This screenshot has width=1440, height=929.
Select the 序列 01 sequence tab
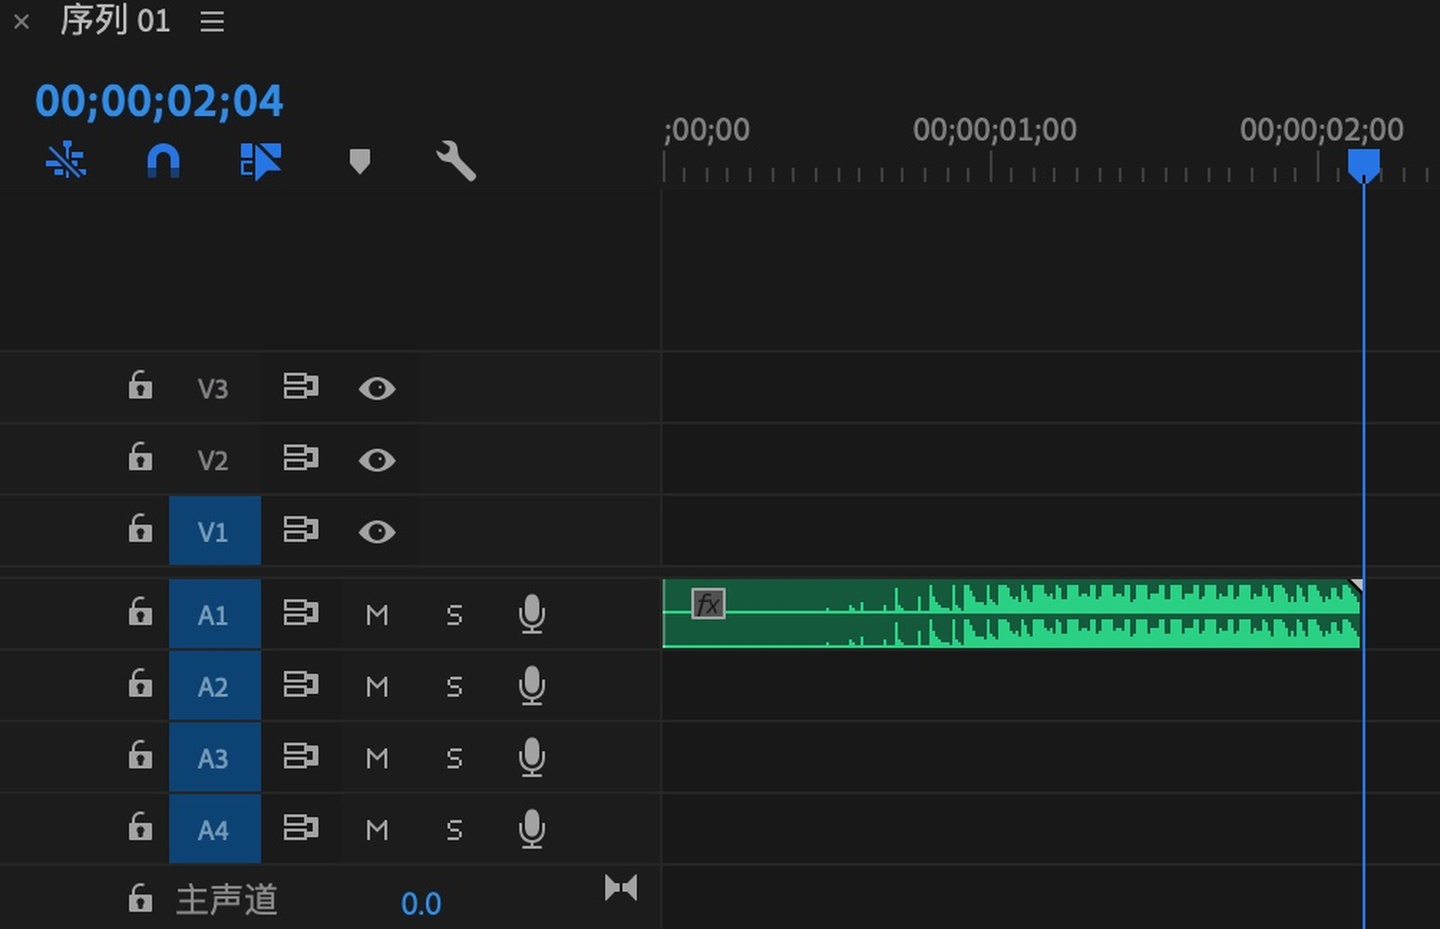coord(115,20)
